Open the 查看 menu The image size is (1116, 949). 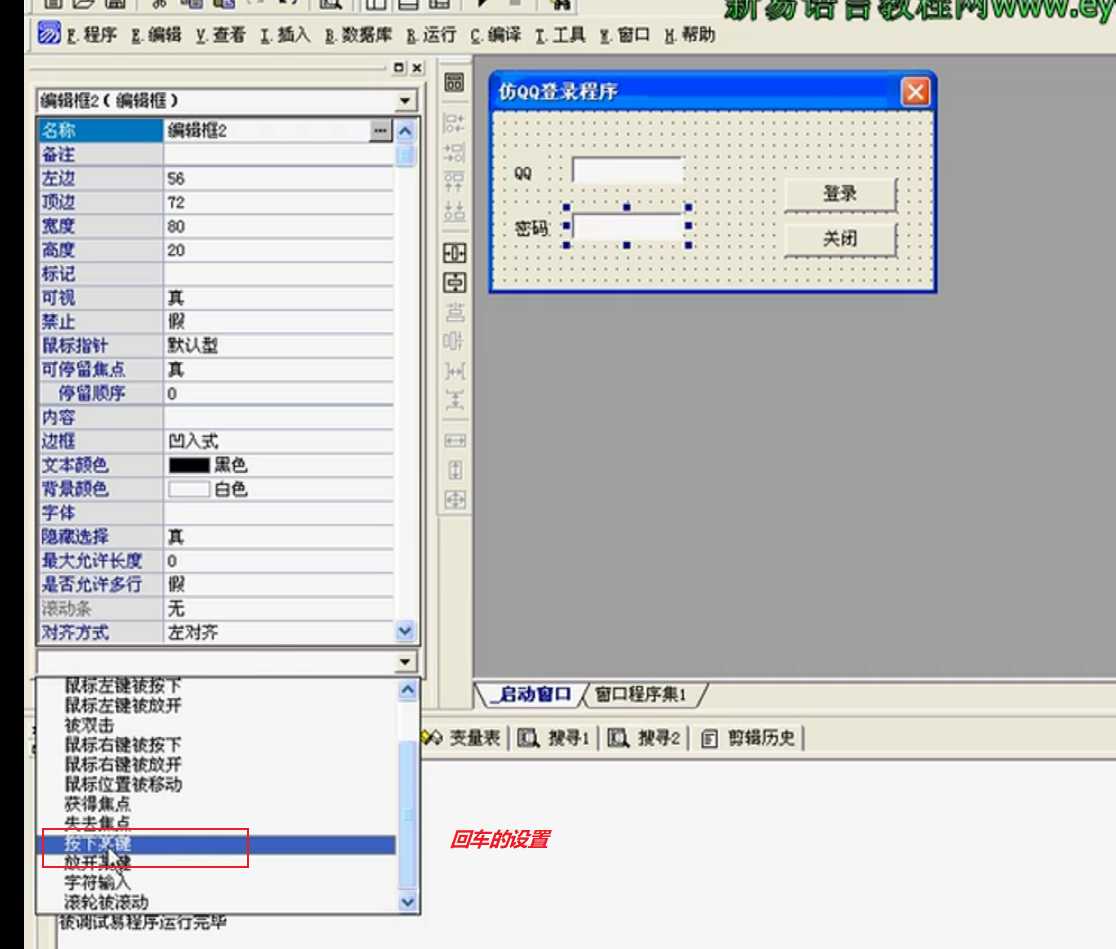[221, 34]
